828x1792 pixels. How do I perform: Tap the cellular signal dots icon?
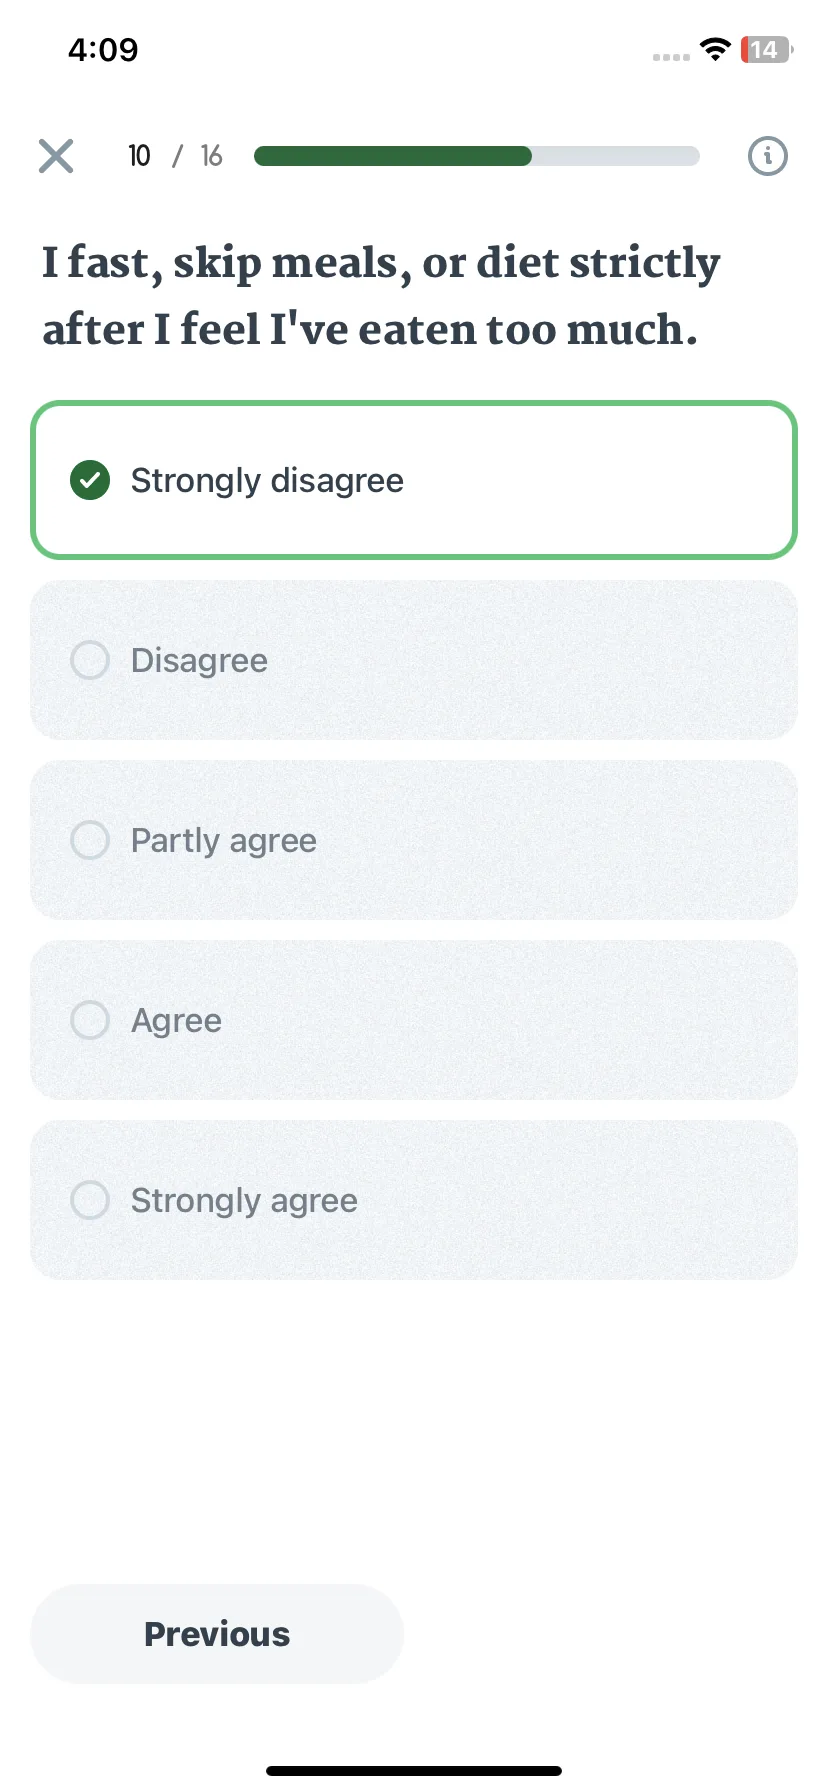[x=671, y=57]
